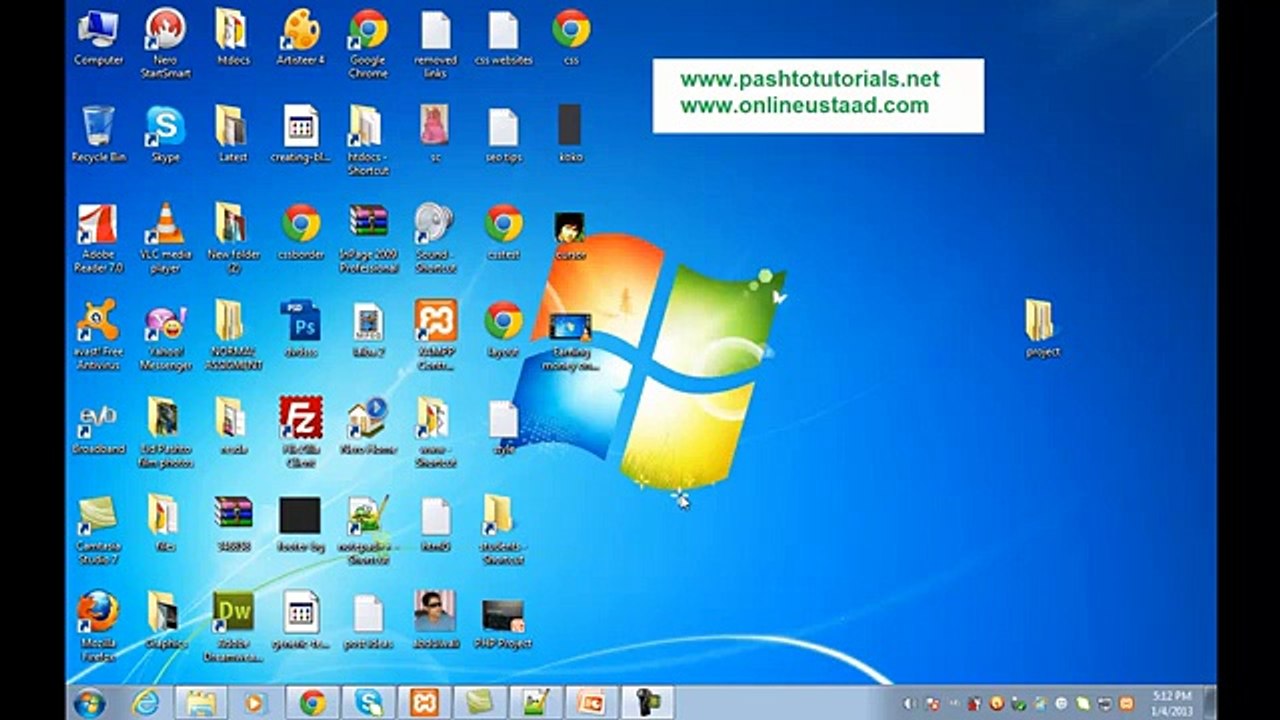
Task: Open the clock showing 5:12 PM
Action: click(1170, 702)
